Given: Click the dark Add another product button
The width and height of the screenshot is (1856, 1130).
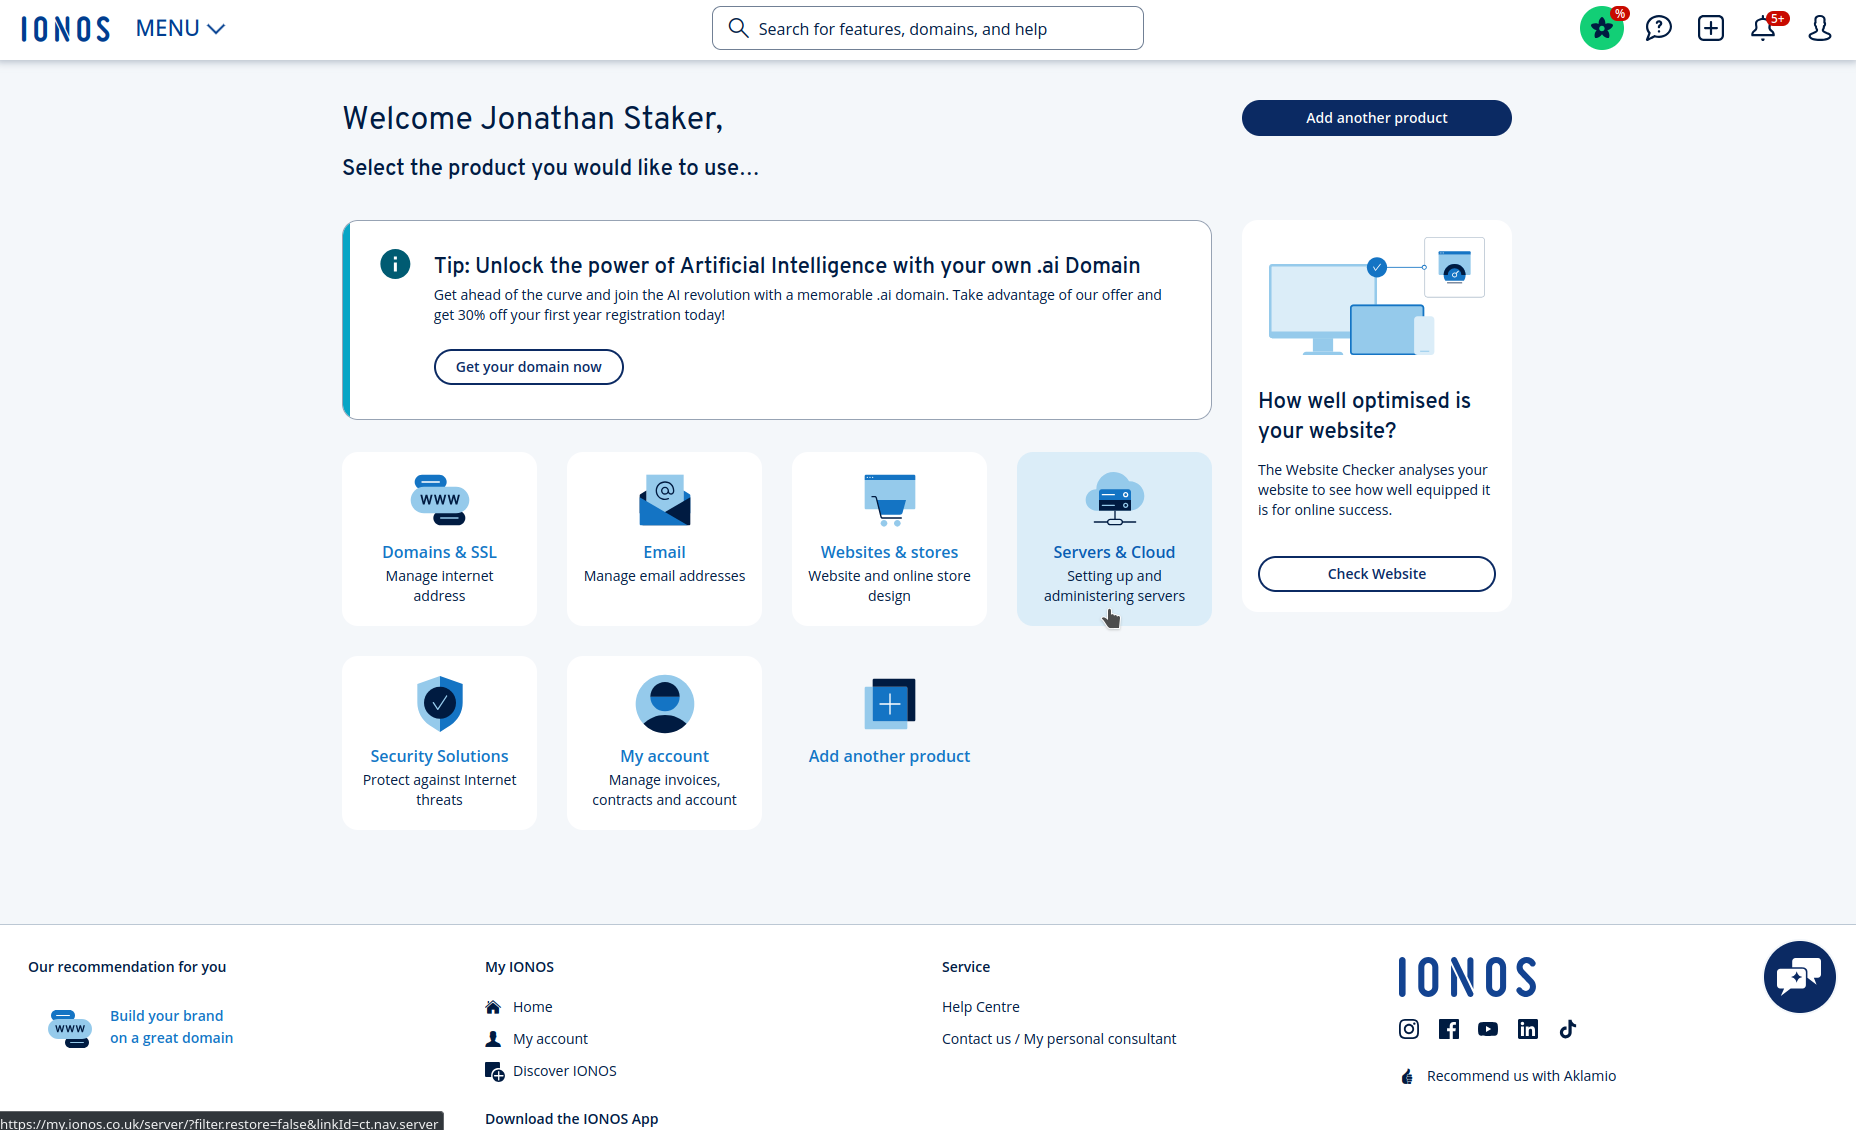Looking at the screenshot, I should [1376, 118].
